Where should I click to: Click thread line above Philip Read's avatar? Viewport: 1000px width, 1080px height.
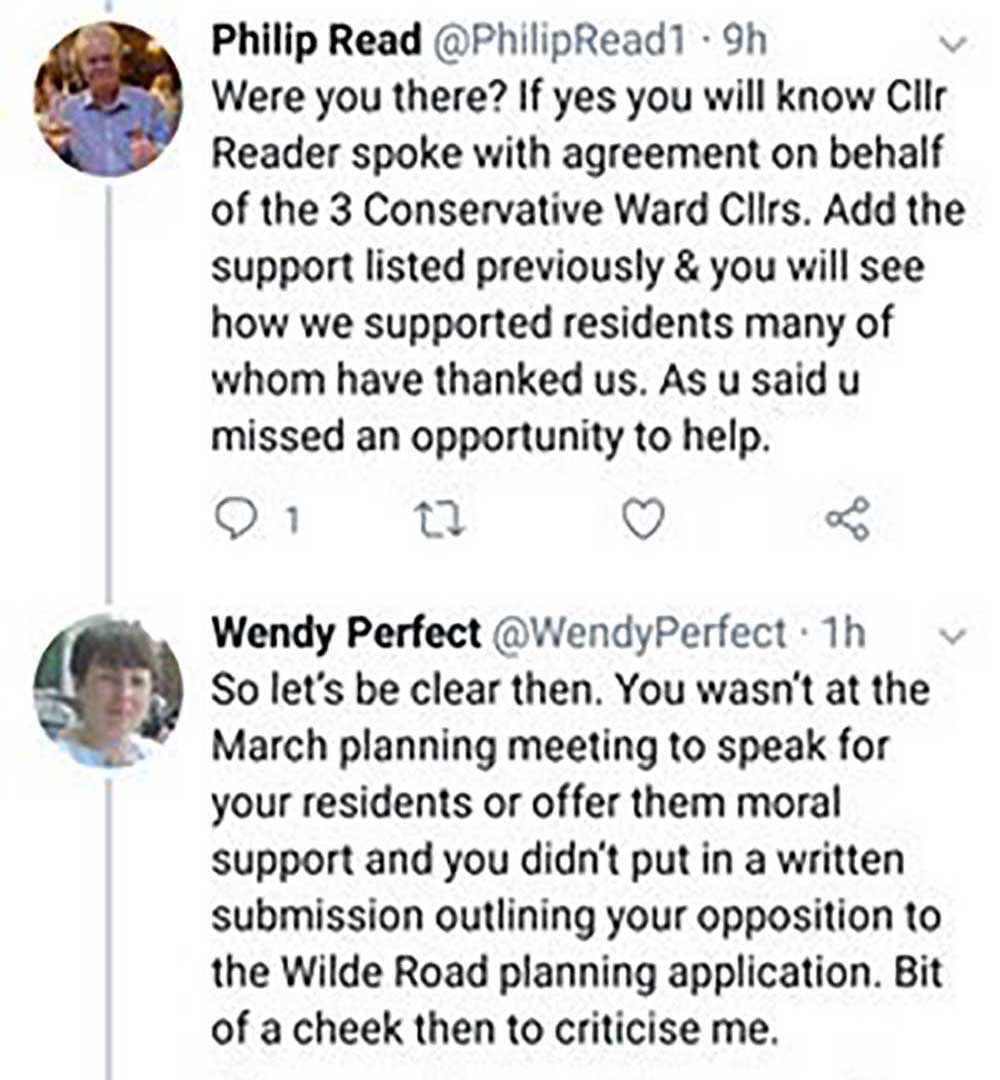(108, 10)
